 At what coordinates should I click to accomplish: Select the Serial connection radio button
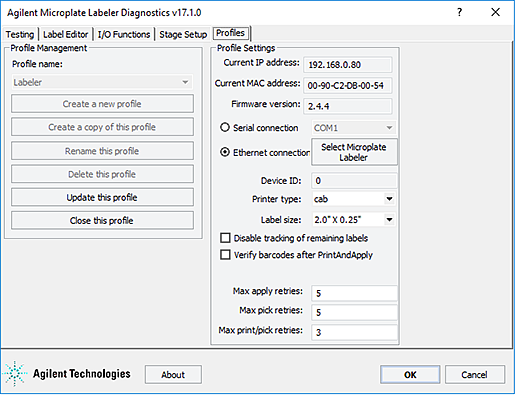(225, 127)
